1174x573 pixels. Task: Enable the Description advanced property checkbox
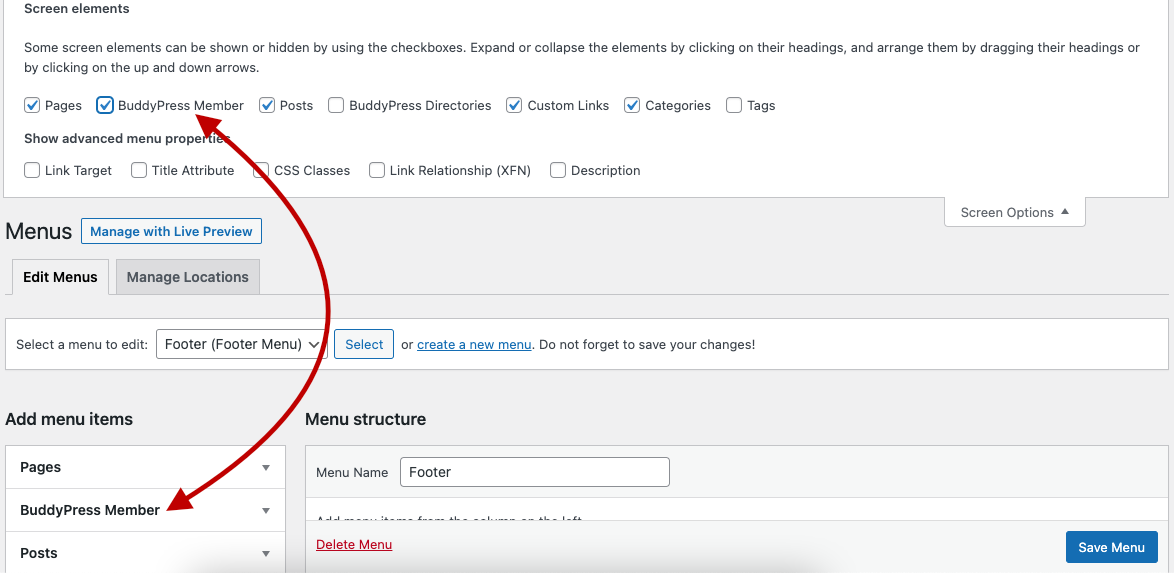pyautogui.click(x=558, y=170)
